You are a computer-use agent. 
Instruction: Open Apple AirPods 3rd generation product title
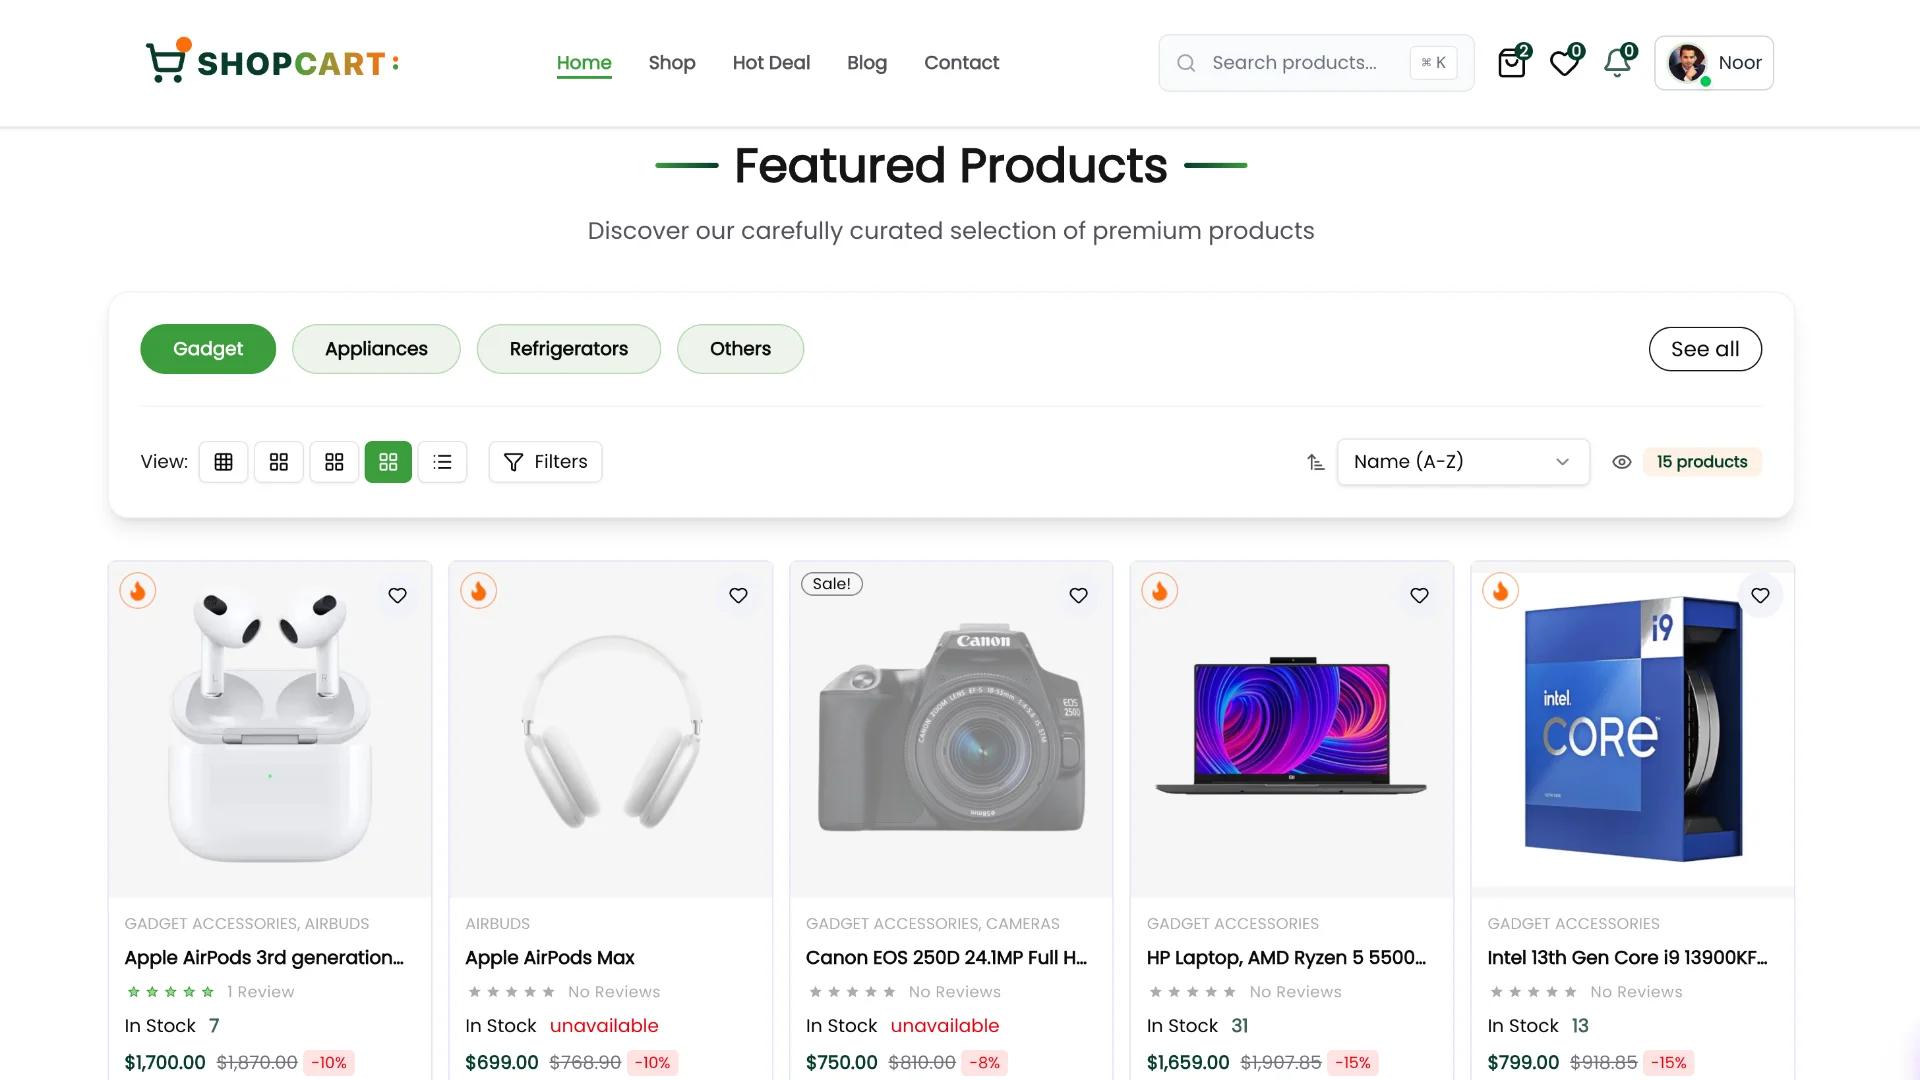click(264, 958)
